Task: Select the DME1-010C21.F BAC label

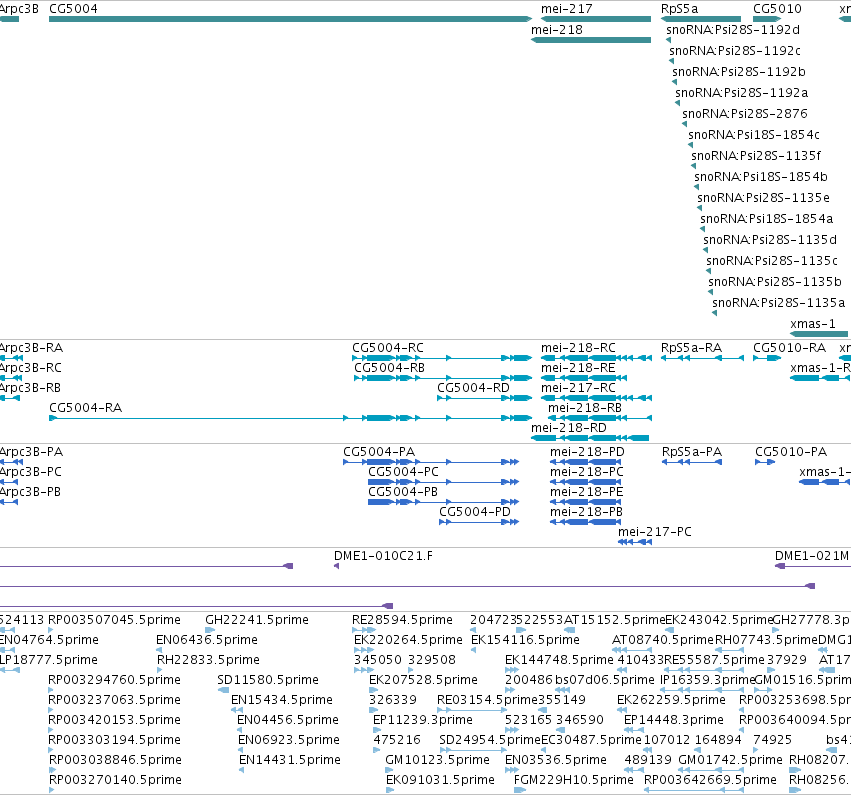Action: point(383,556)
